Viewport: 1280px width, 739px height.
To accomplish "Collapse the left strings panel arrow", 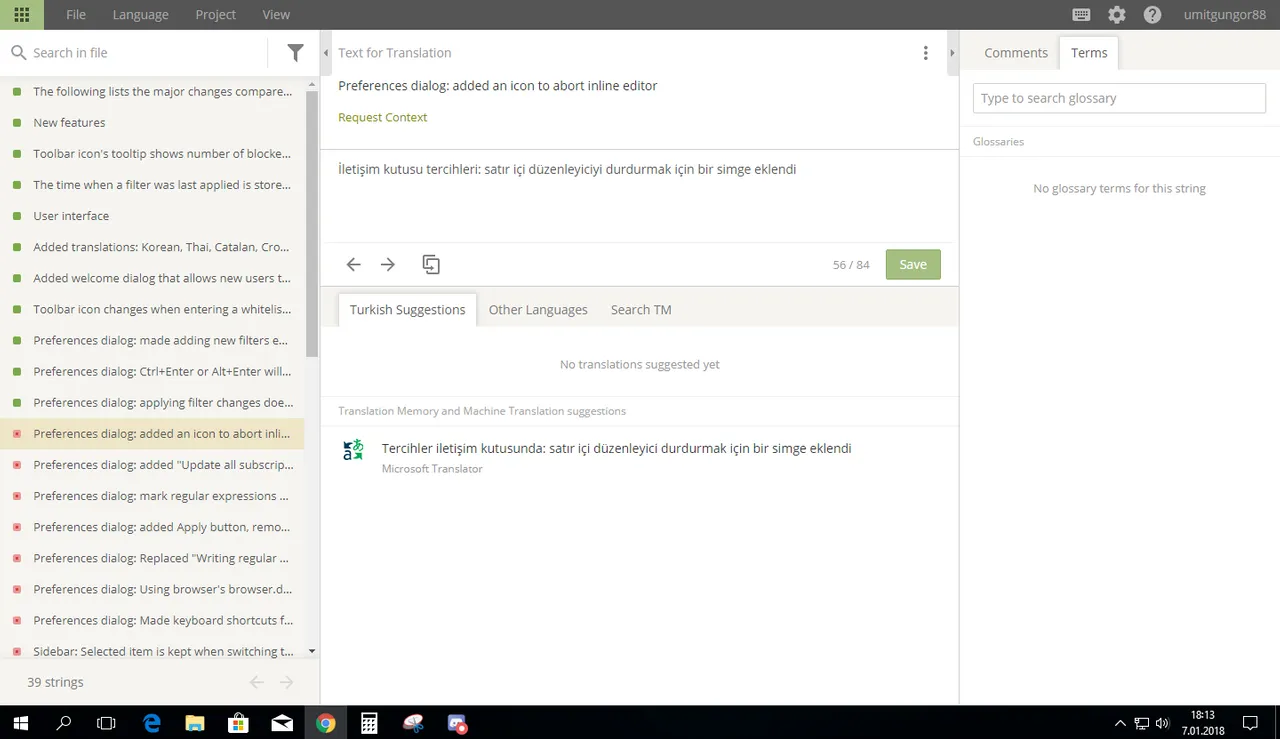I will pos(326,53).
